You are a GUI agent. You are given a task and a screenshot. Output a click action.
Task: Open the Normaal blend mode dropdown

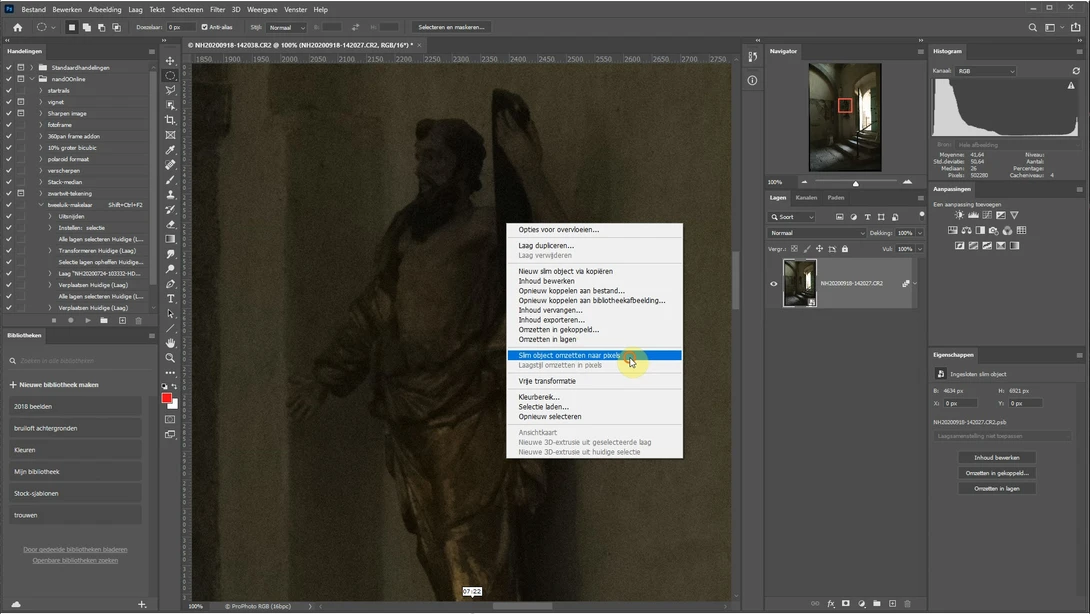pyautogui.click(x=817, y=233)
